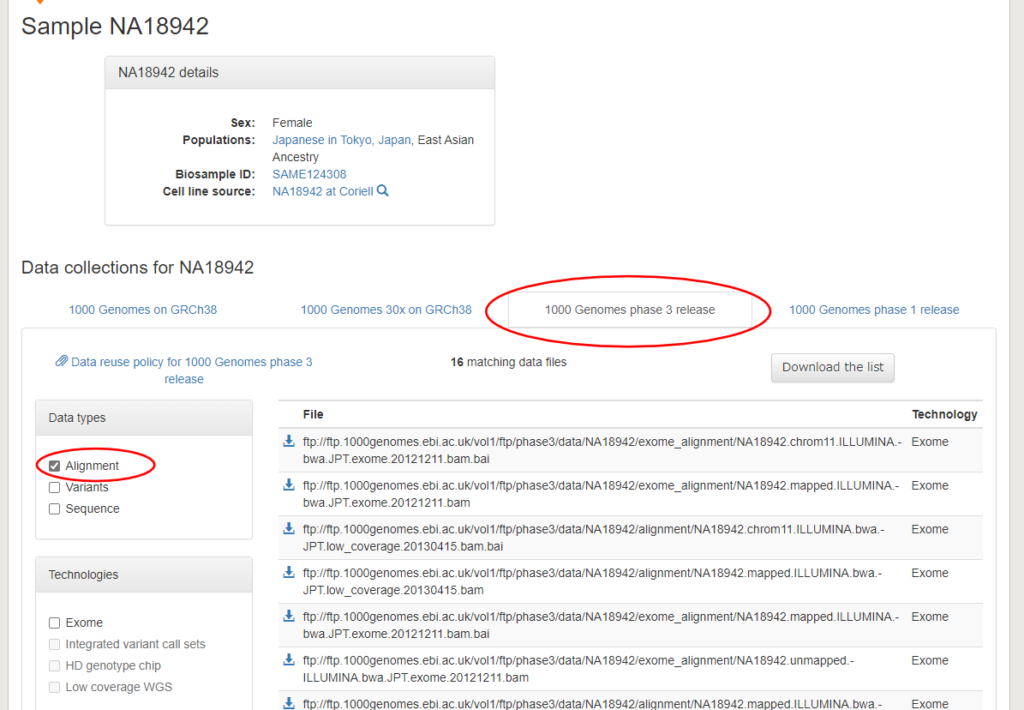
Task: Select 1000 Genomes phase 1 release tab
Action: (x=873, y=310)
